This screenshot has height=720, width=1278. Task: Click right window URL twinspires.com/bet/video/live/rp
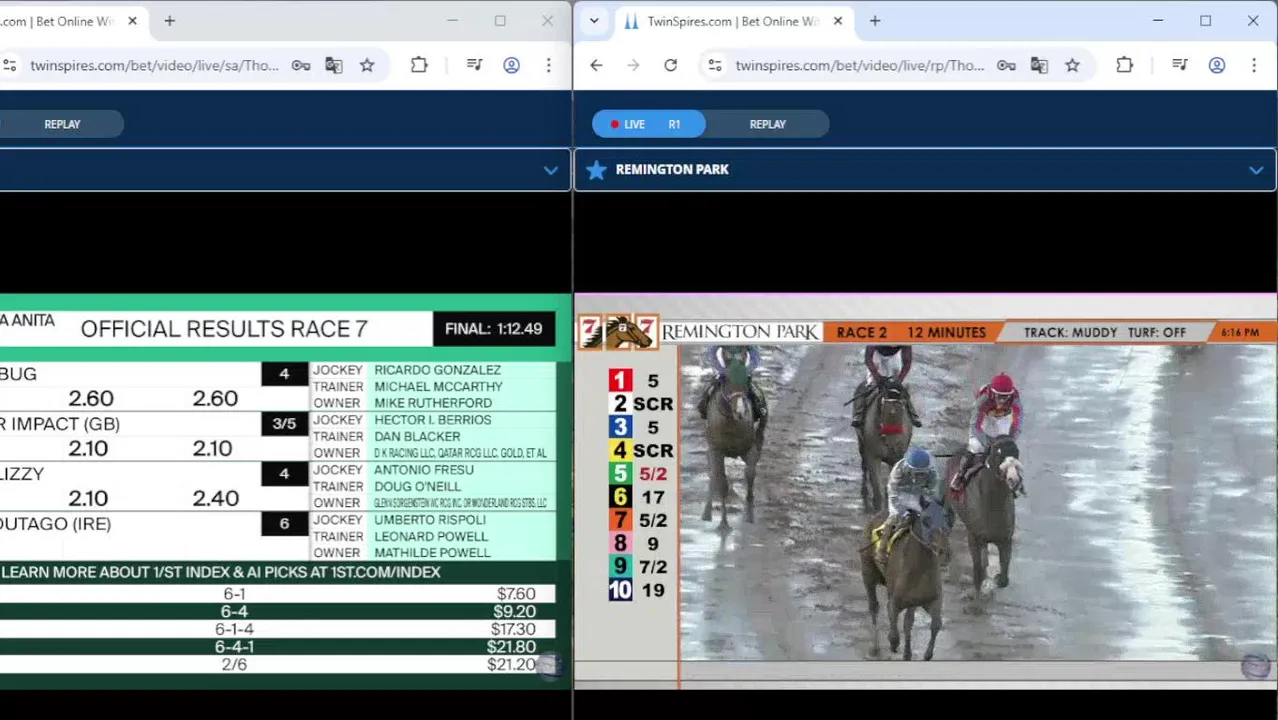pyautogui.click(x=860, y=65)
